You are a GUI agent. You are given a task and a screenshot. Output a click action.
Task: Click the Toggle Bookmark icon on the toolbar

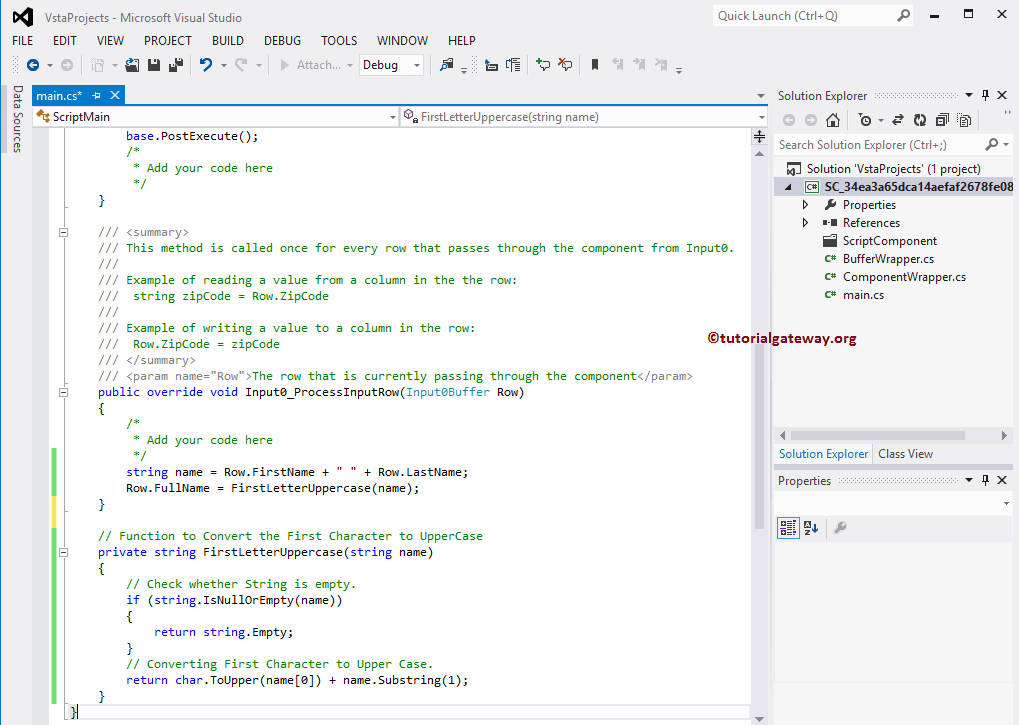click(594, 64)
